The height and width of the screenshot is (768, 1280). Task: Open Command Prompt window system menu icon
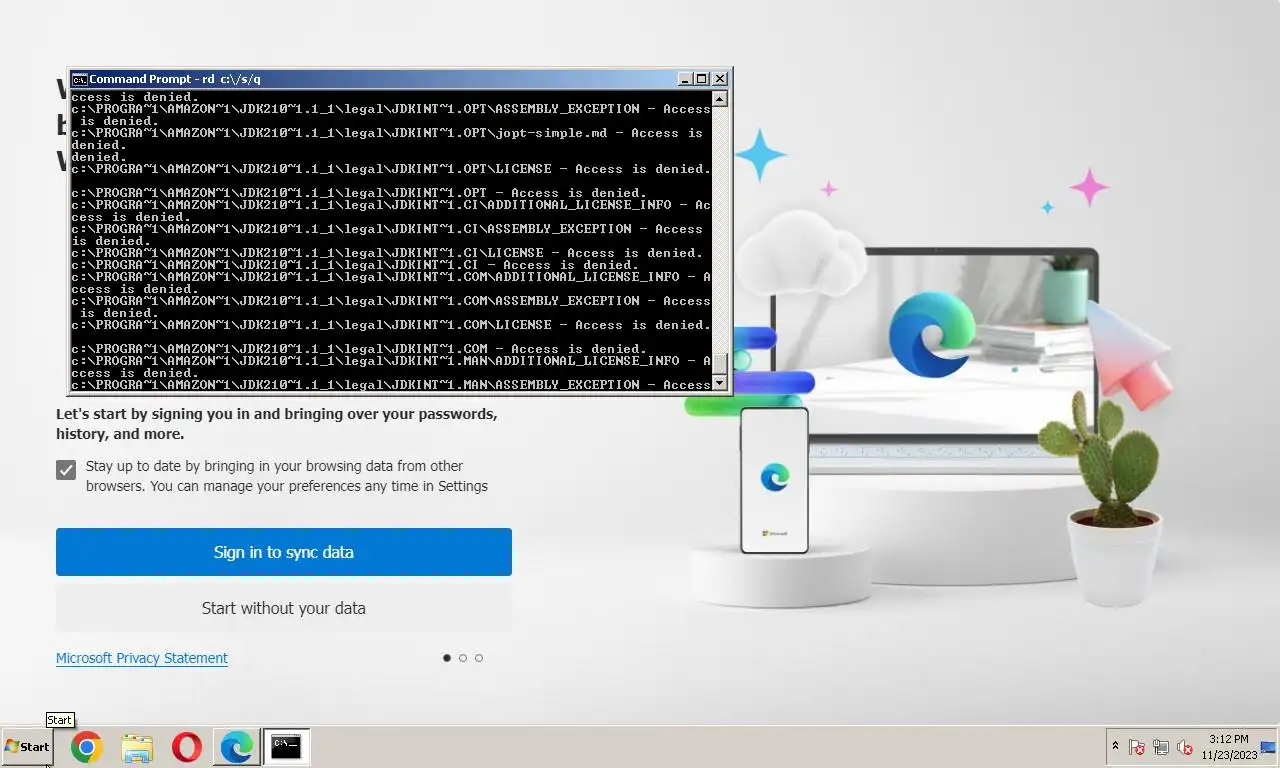coord(79,79)
